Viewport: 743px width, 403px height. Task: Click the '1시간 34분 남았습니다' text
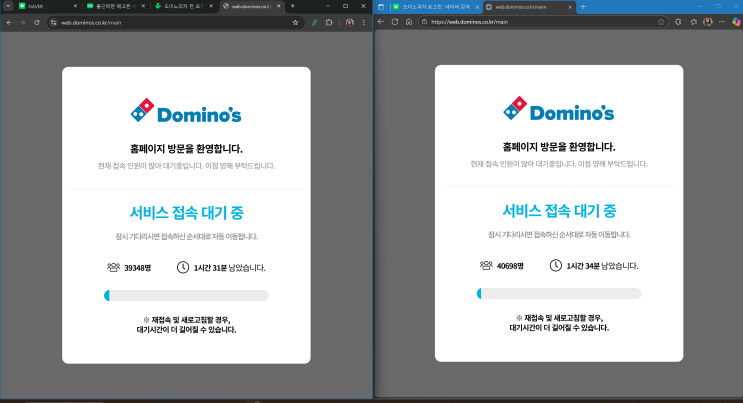602,266
